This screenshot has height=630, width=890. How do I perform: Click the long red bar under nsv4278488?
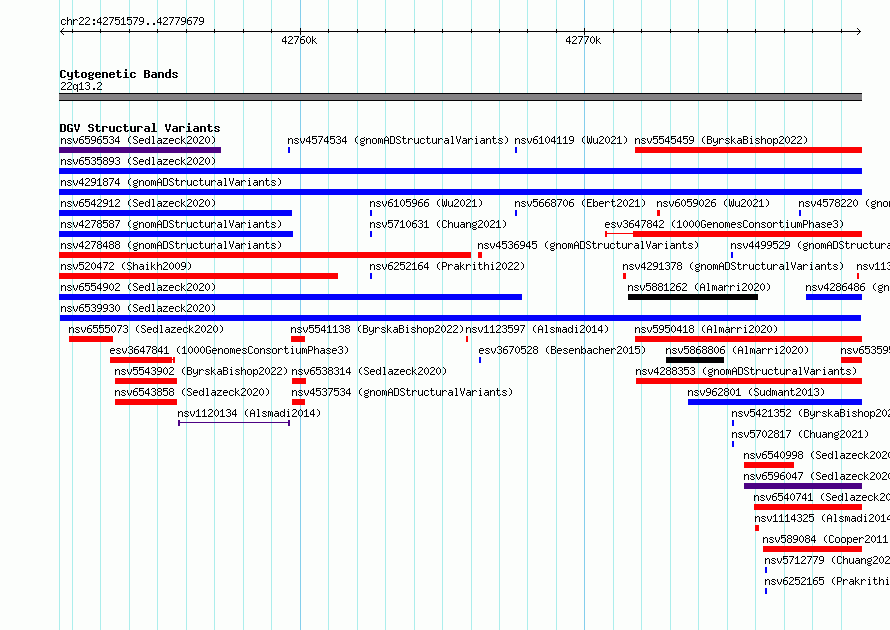pos(265,255)
